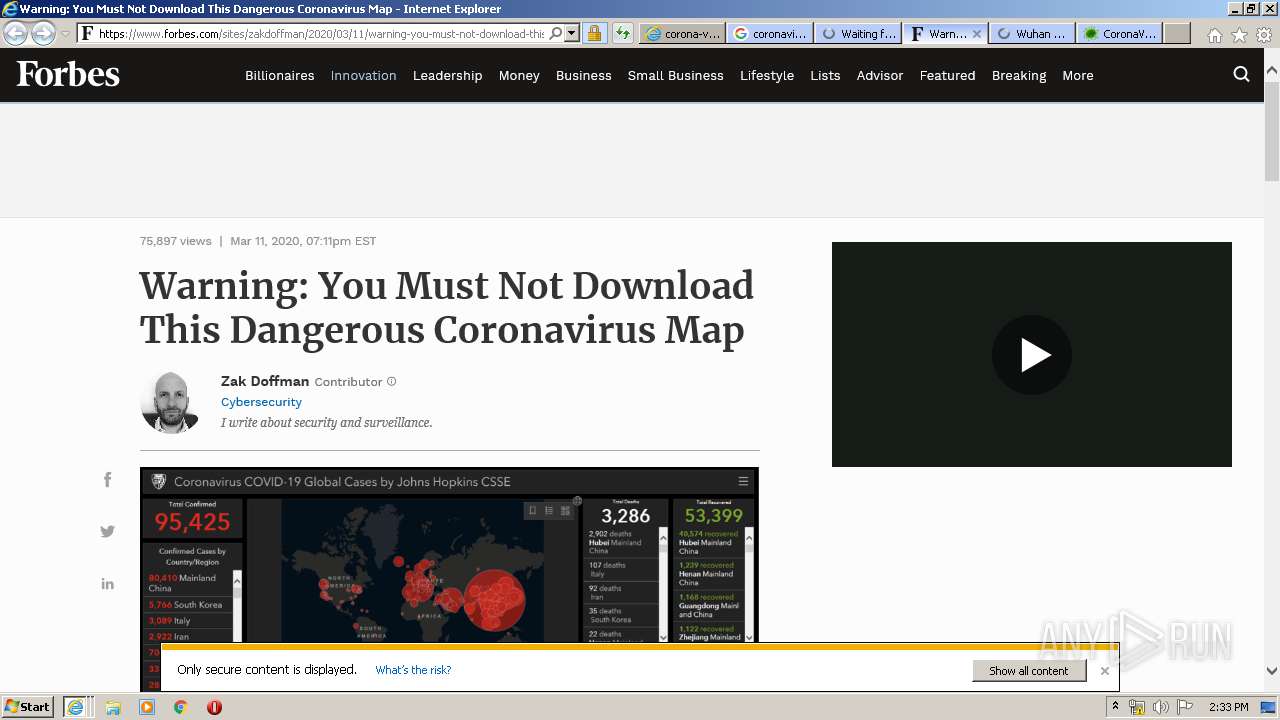
Task: Open Favorites with the star icon
Action: (x=1239, y=34)
